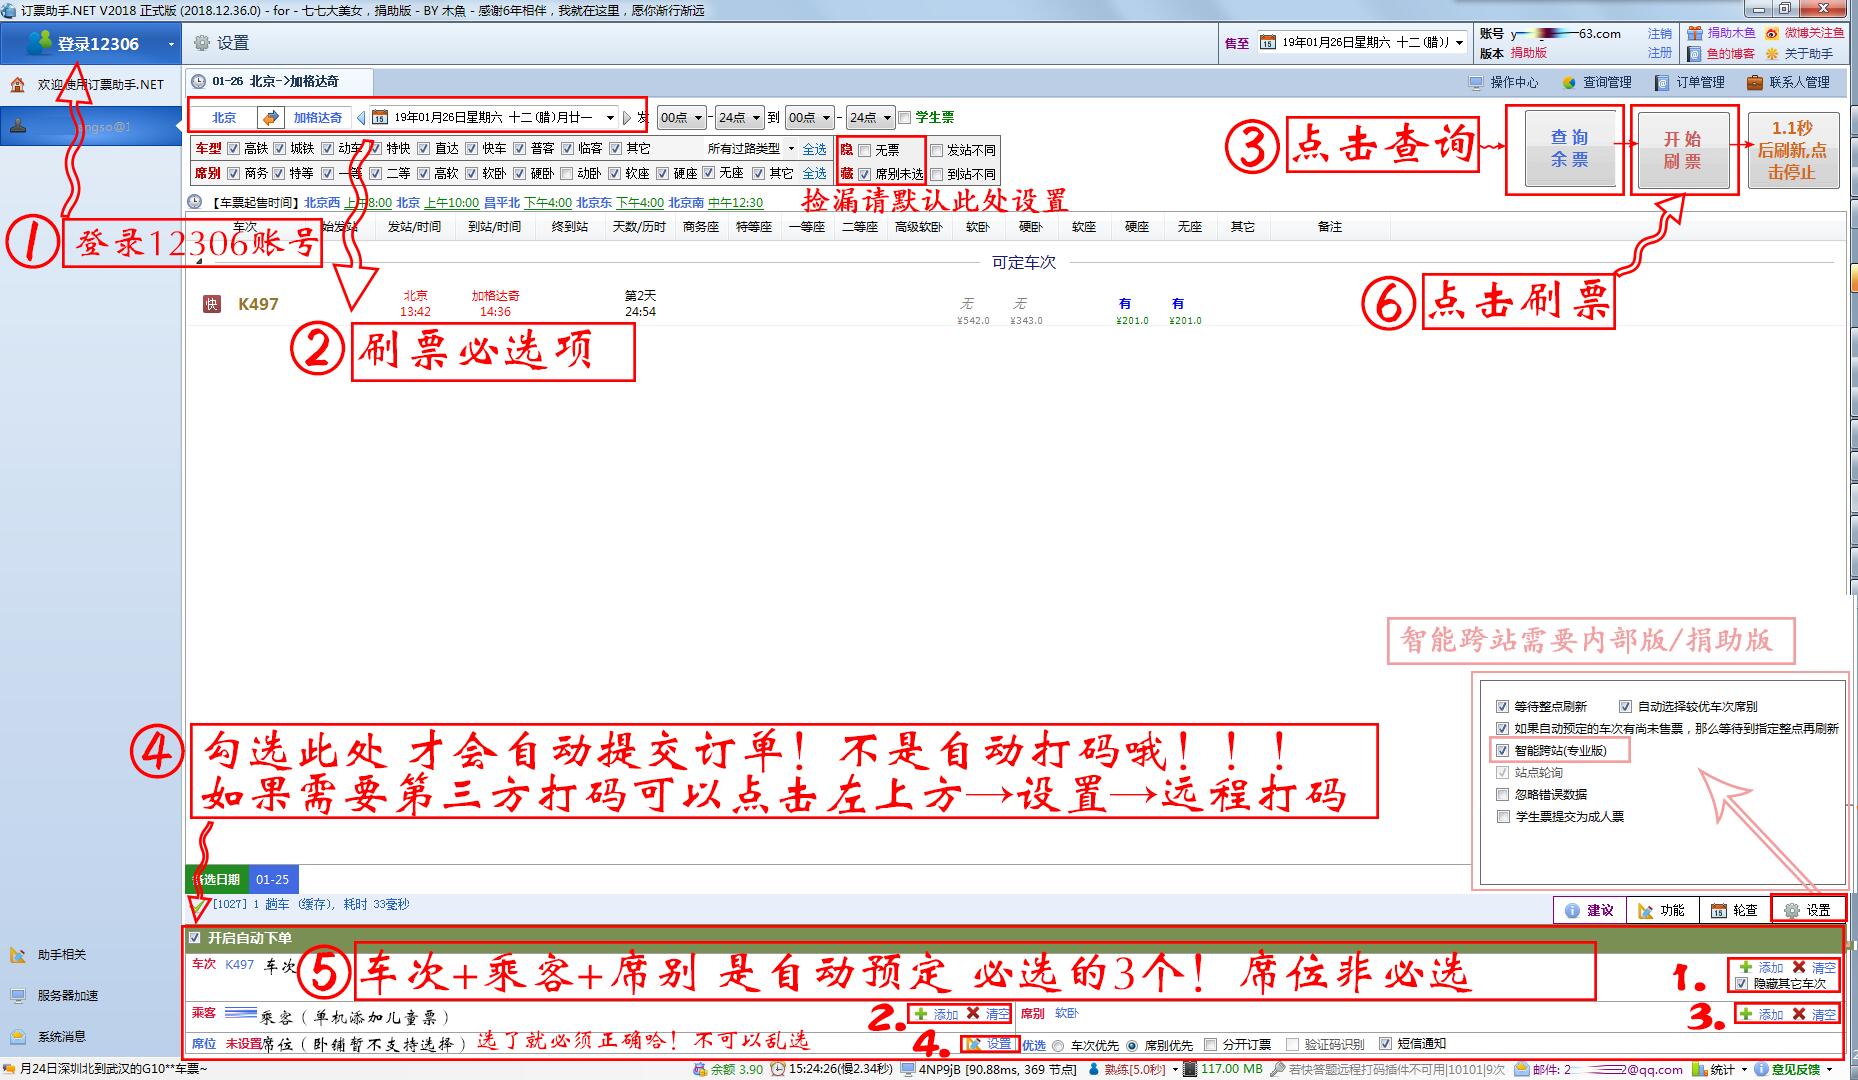The height and width of the screenshot is (1080, 1858).
Task: Add a train with 车次 添加
Action: [x=1762, y=967]
